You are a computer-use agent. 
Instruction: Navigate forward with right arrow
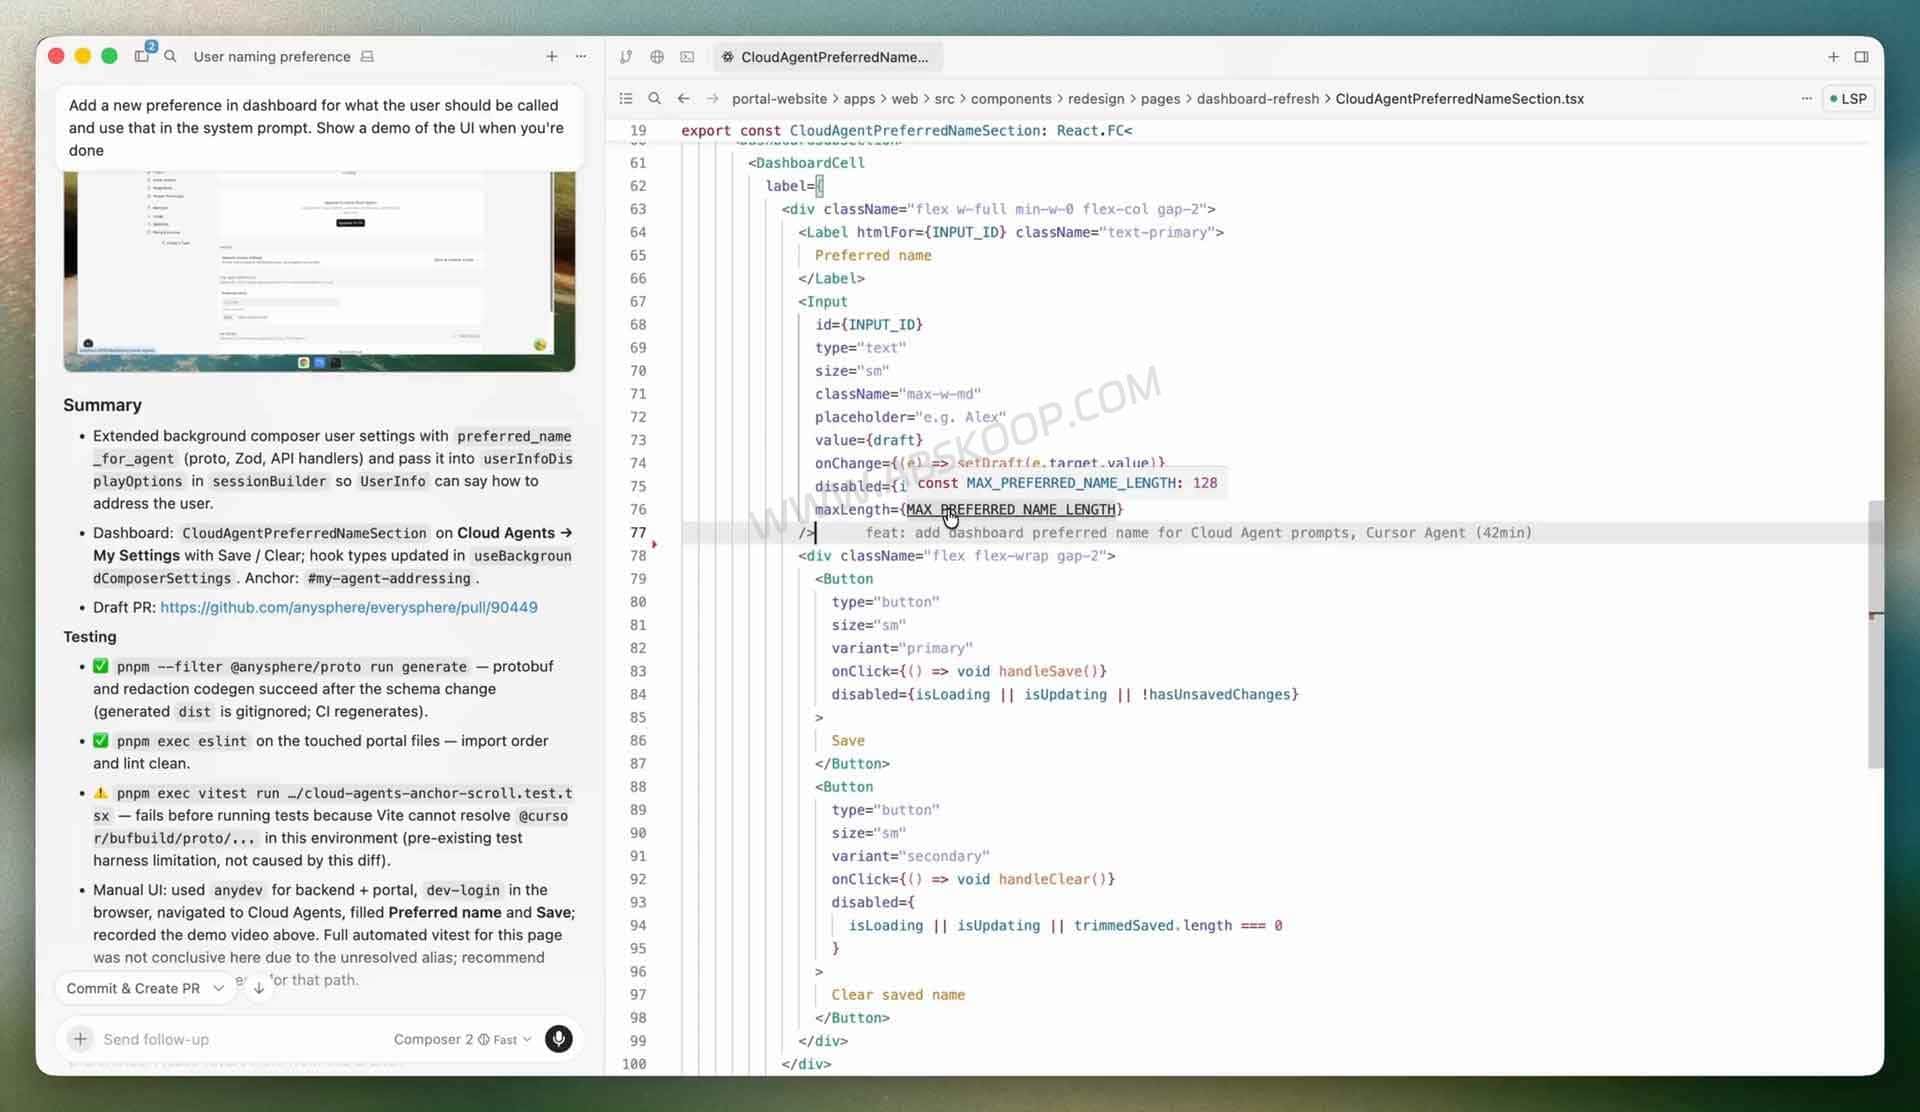[x=712, y=98]
